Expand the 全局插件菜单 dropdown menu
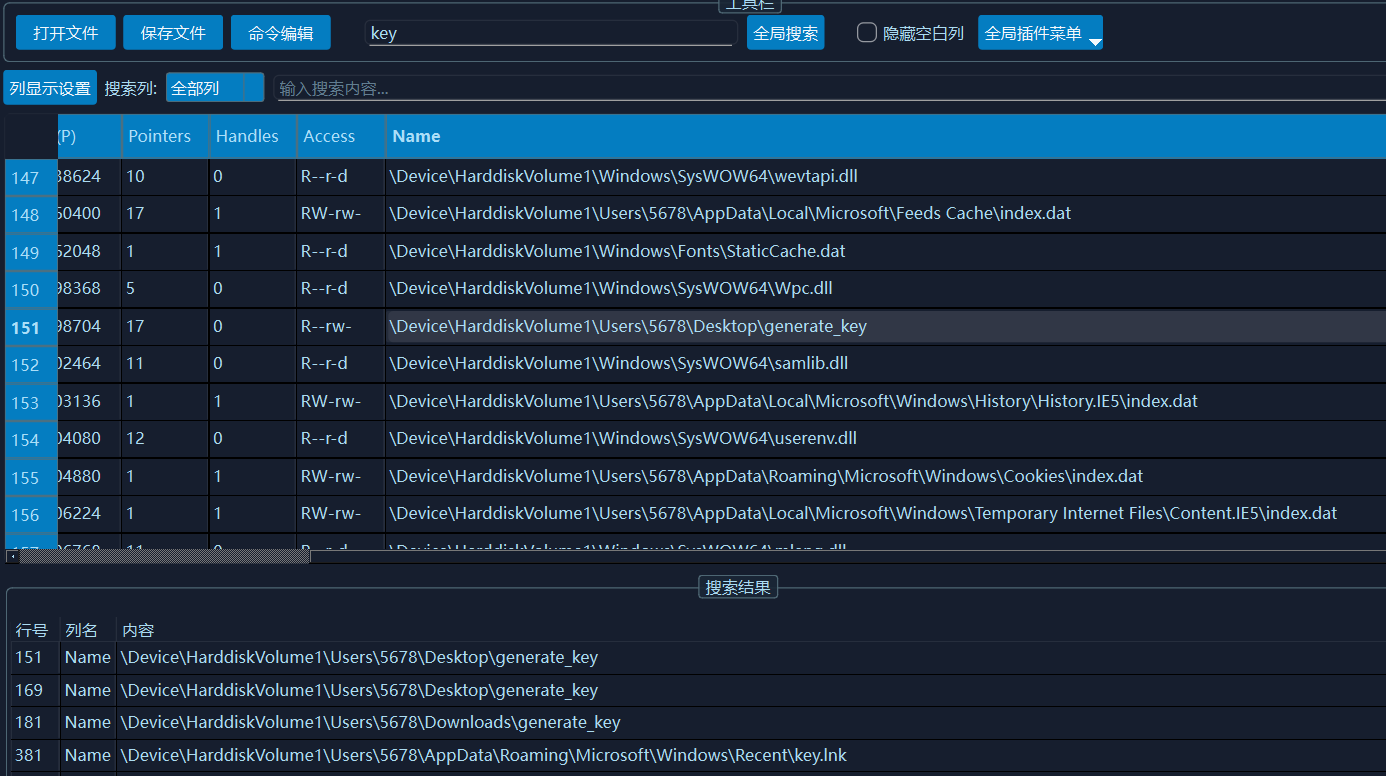 pos(1040,33)
